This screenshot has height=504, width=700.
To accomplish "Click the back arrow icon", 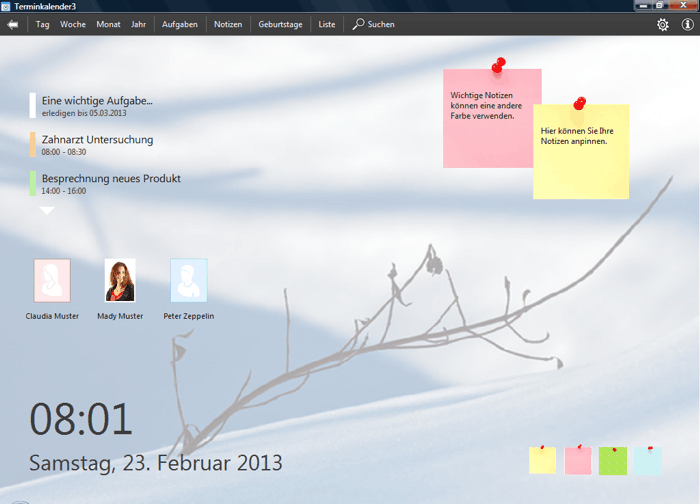I will click(x=13, y=24).
